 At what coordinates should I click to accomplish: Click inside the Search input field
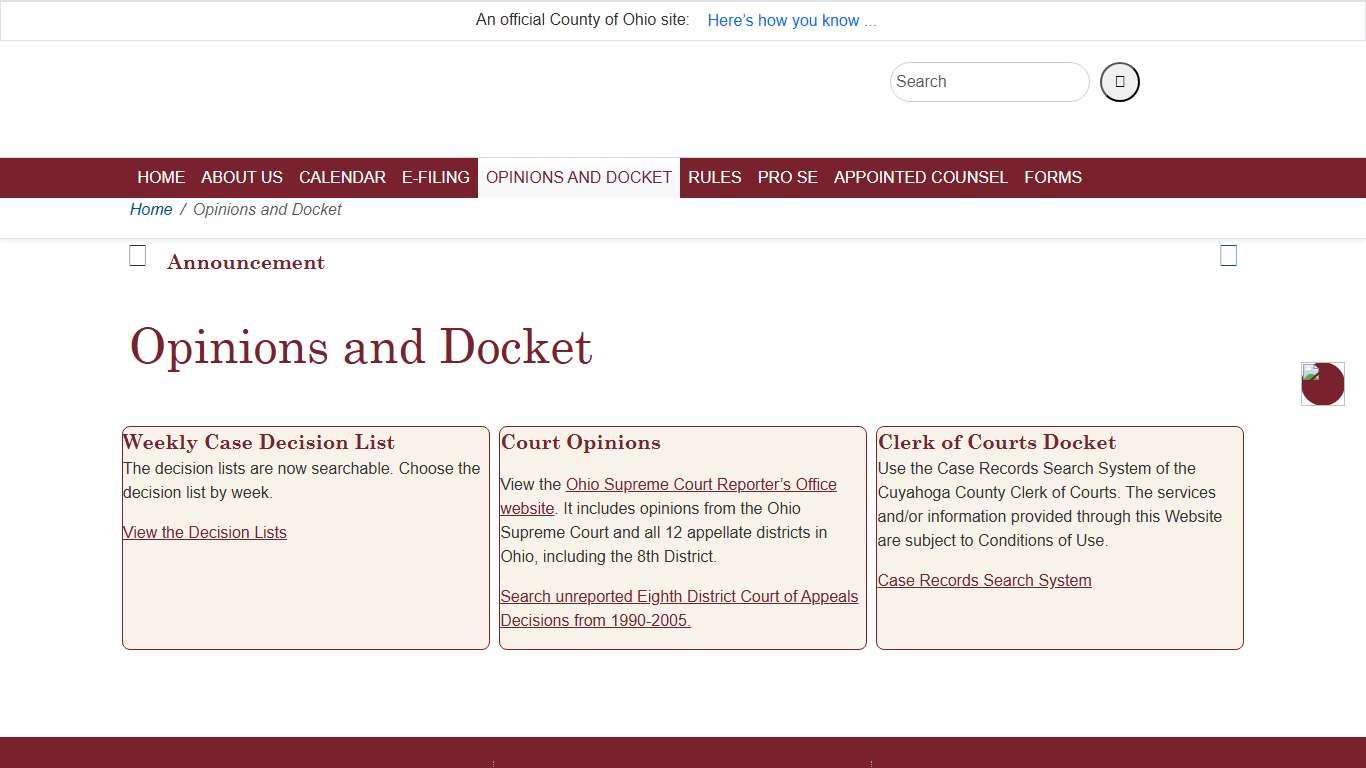989,81
